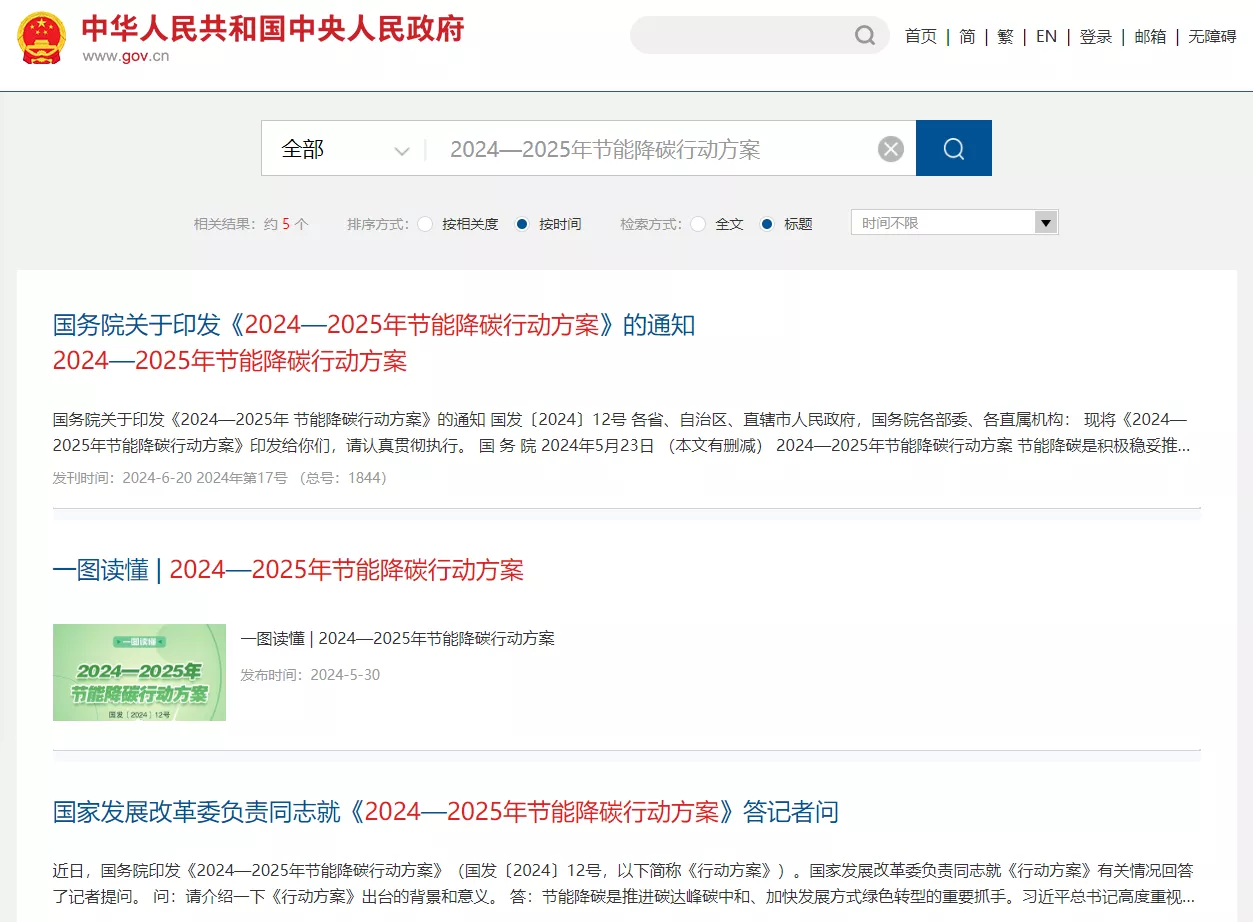
Task: Select full-text search radio (全文)
Action: tap(698, 224)
